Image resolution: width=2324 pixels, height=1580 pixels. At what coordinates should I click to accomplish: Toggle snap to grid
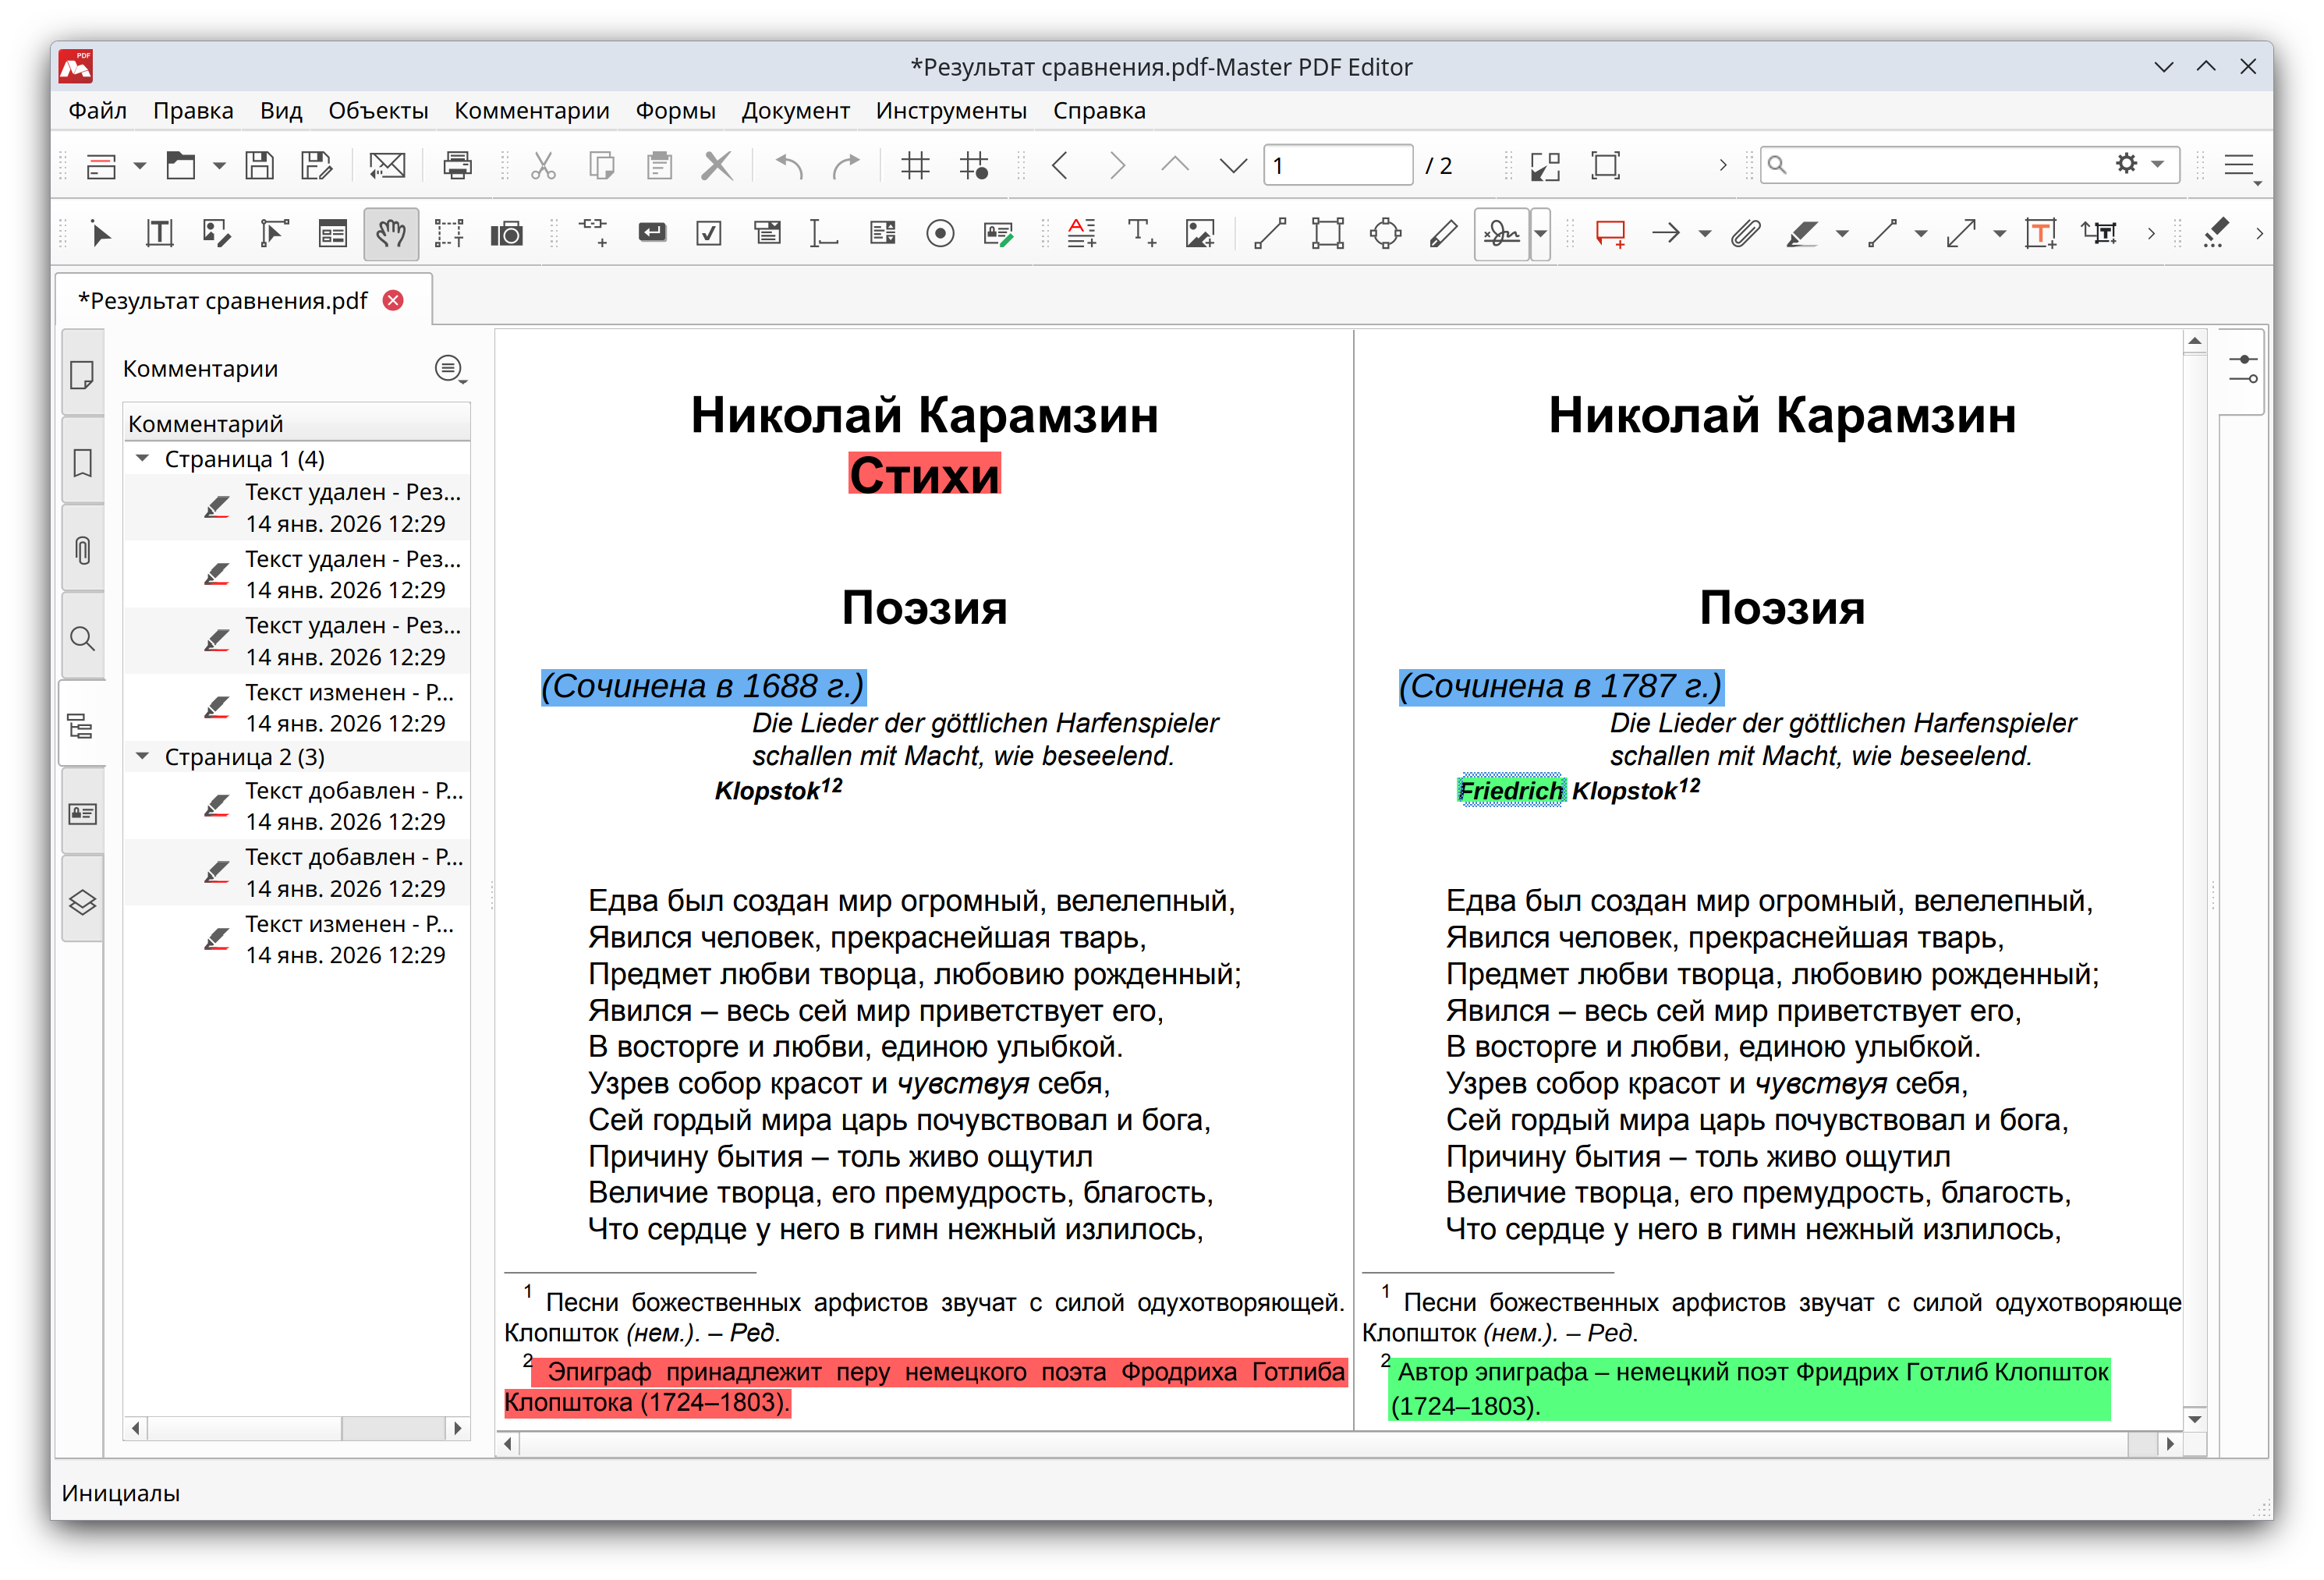pos(974,165)
